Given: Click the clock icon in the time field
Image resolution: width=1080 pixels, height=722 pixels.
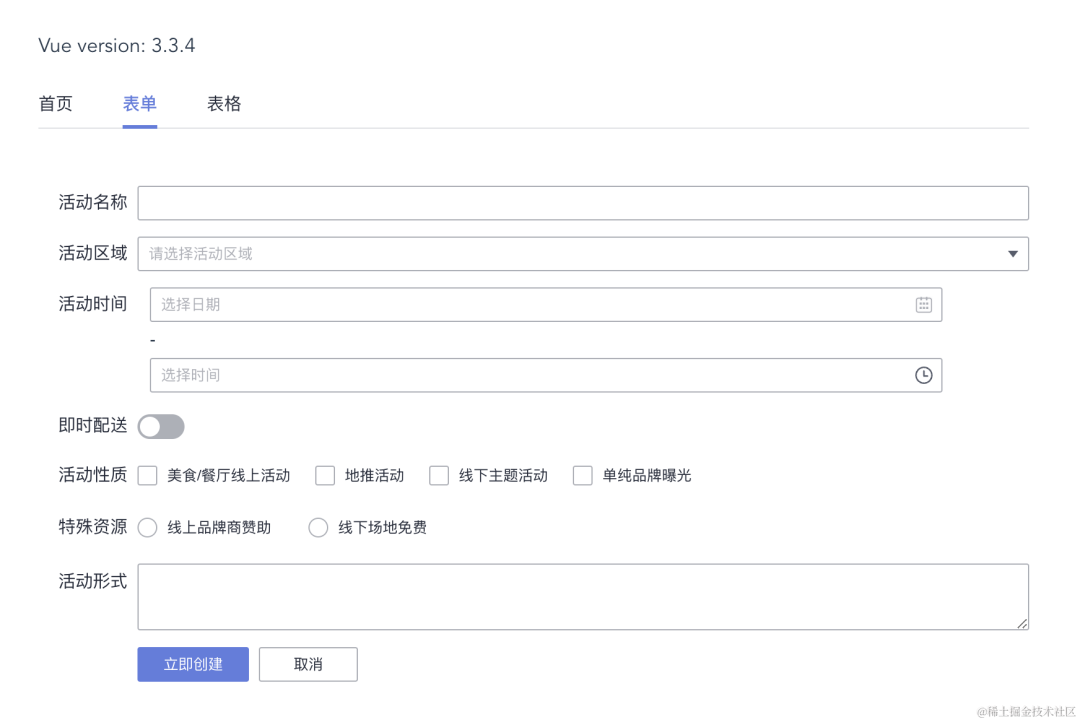Looking at the screenshot, I should tap(924, 375).
